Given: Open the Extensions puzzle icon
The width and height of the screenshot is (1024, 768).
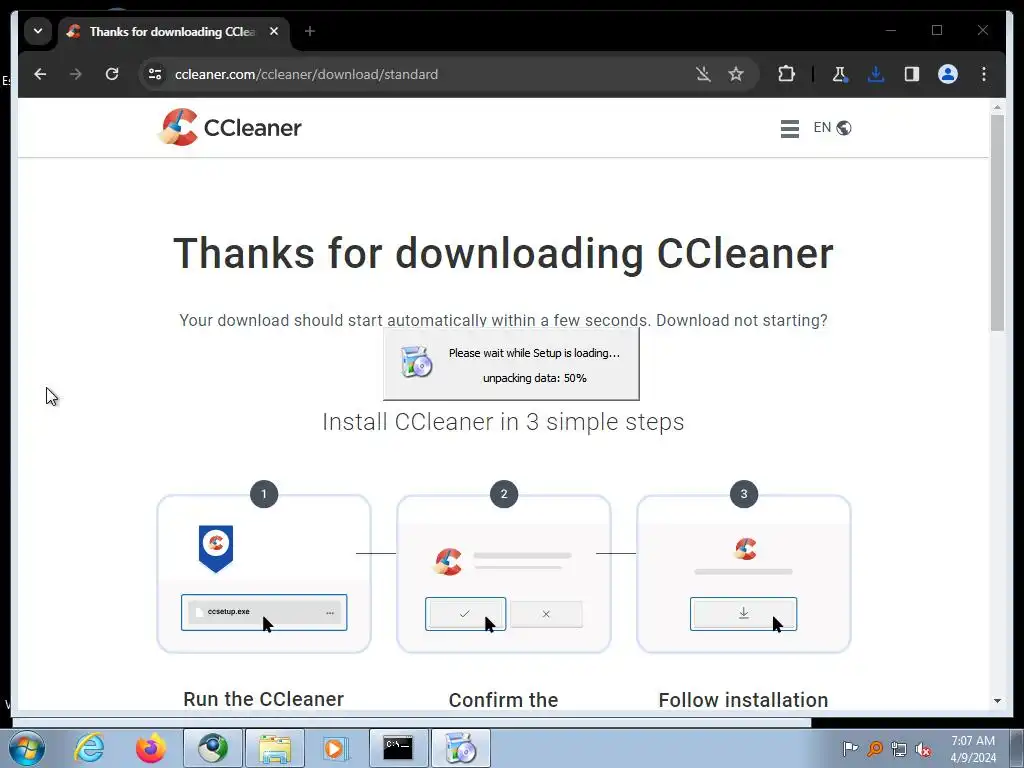Looking at the screenshot, I should click(x=786, y=74).
